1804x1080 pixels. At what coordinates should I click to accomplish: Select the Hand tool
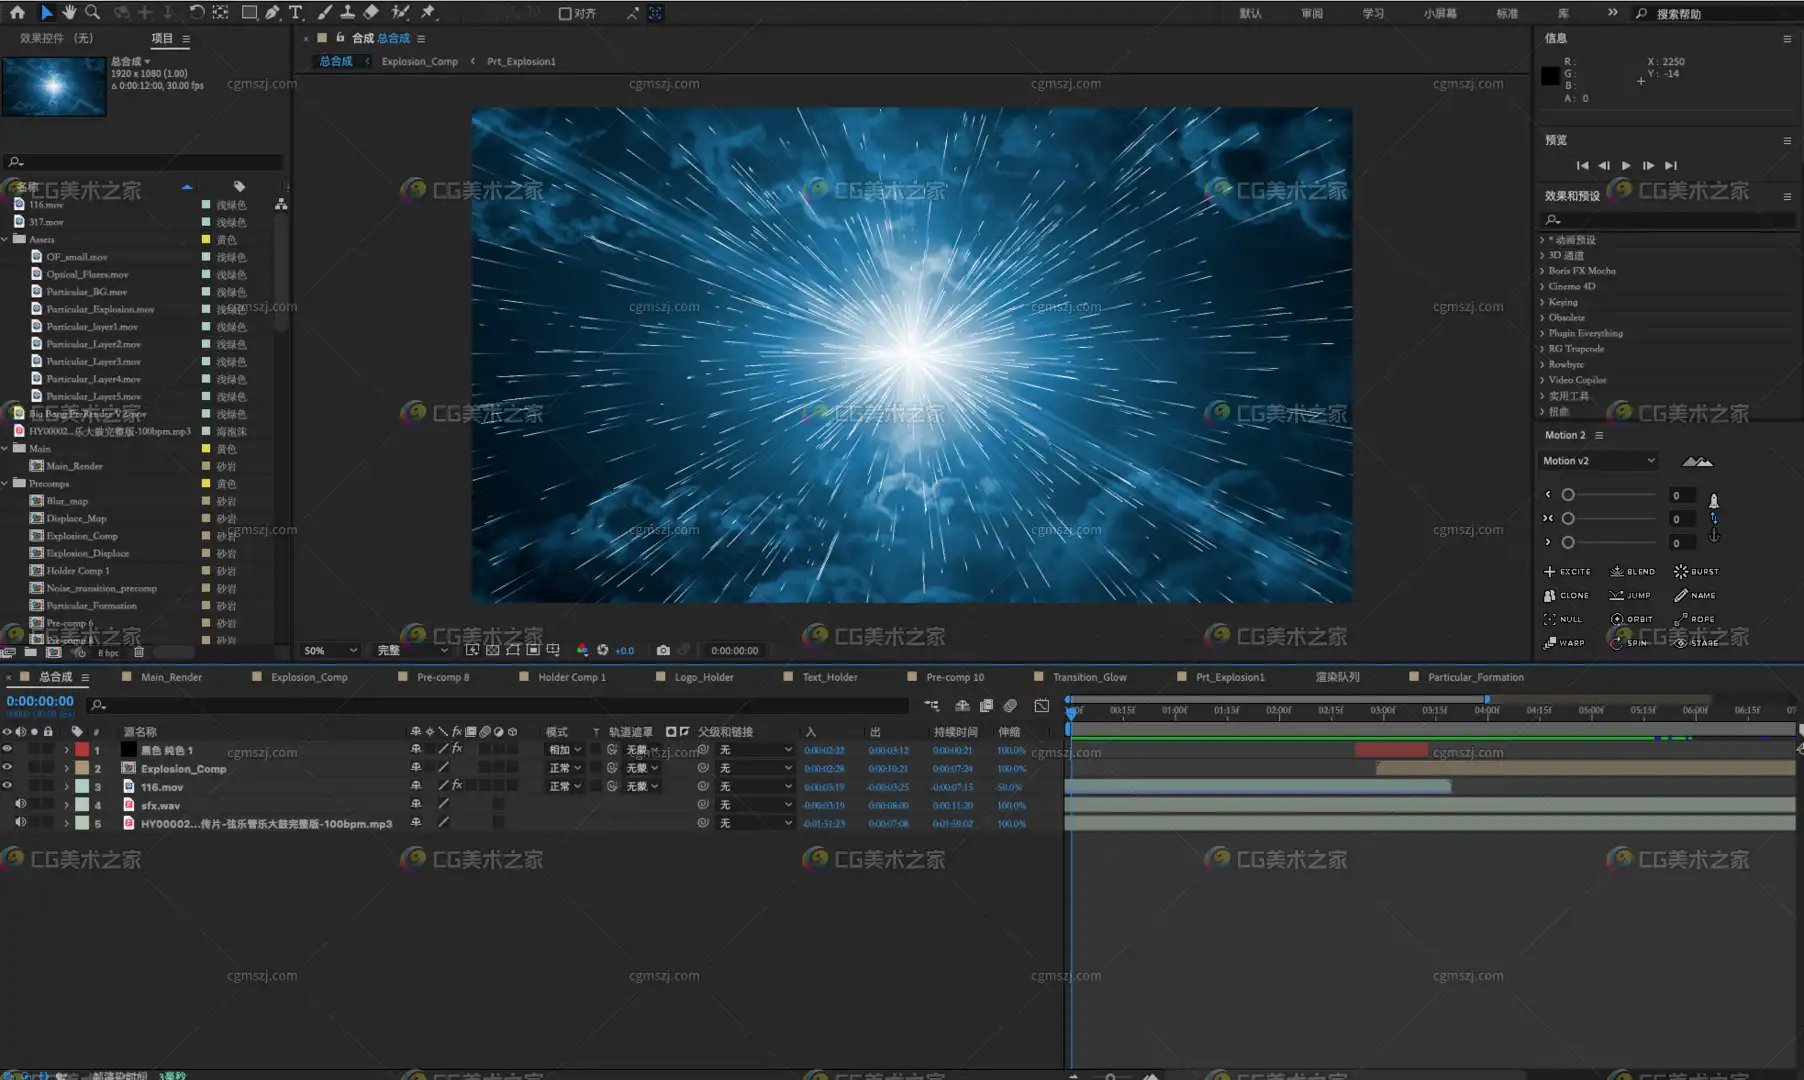[x=69, y=12]
